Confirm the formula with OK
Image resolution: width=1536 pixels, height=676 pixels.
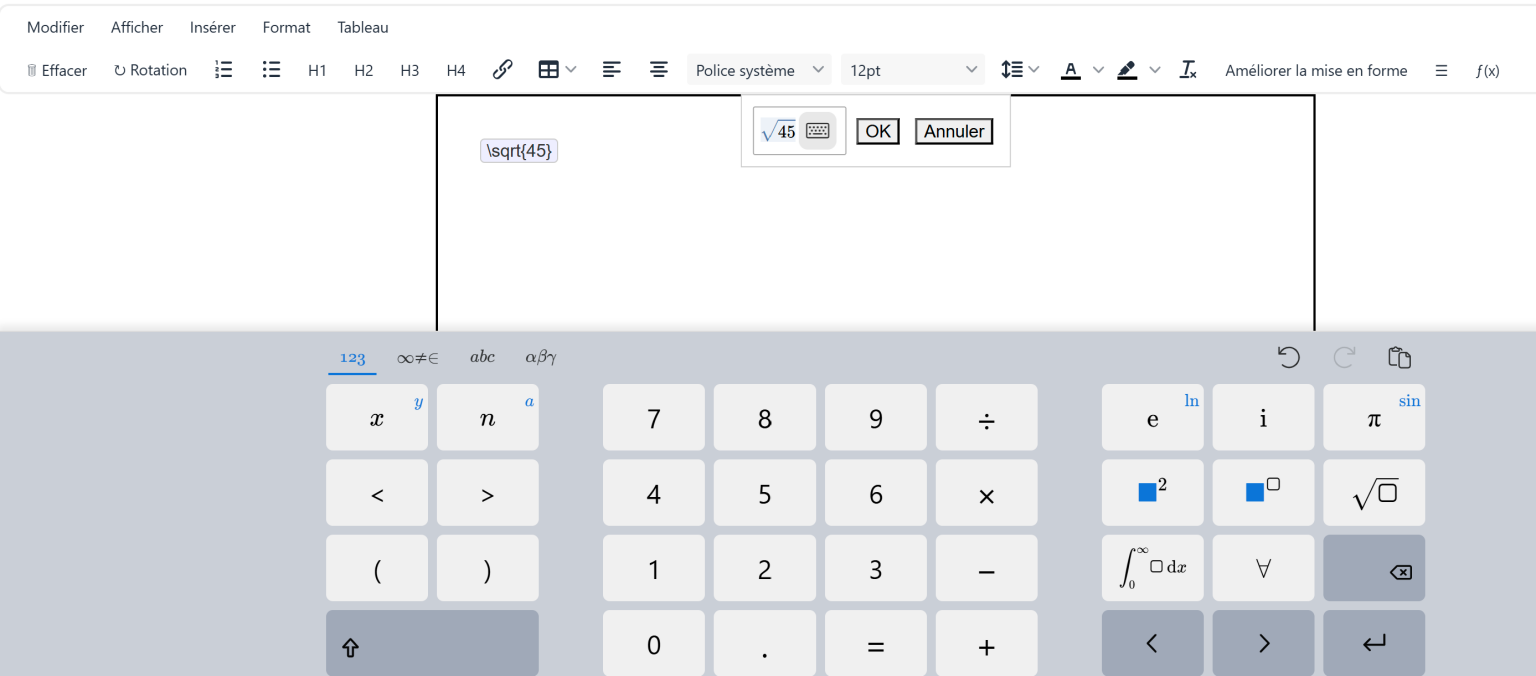[878, 131]
